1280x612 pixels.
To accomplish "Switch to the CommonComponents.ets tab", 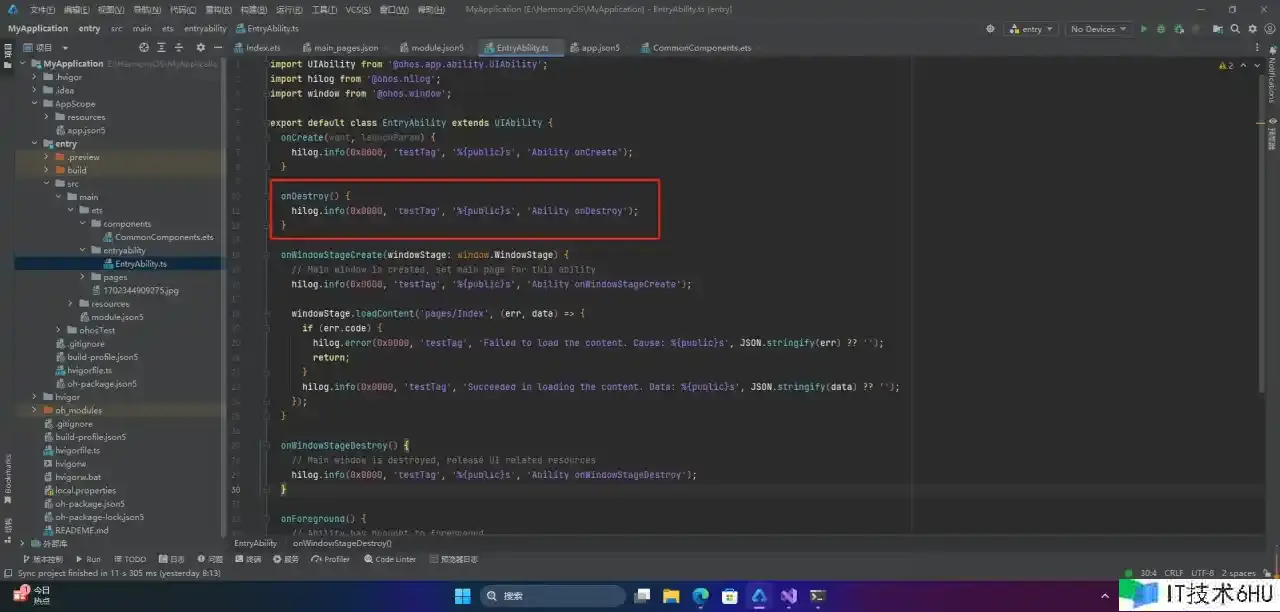I will click(696, 47).
